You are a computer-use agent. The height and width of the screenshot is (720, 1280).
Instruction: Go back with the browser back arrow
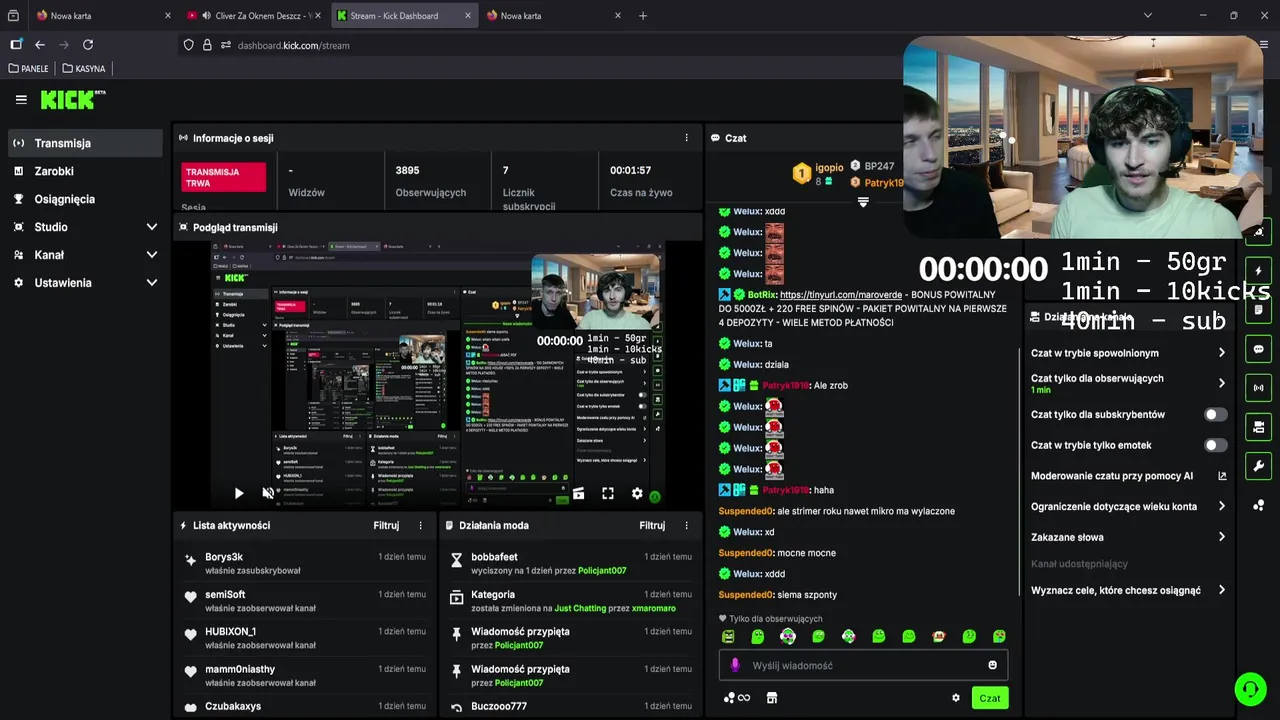click(x=40, y=45)
